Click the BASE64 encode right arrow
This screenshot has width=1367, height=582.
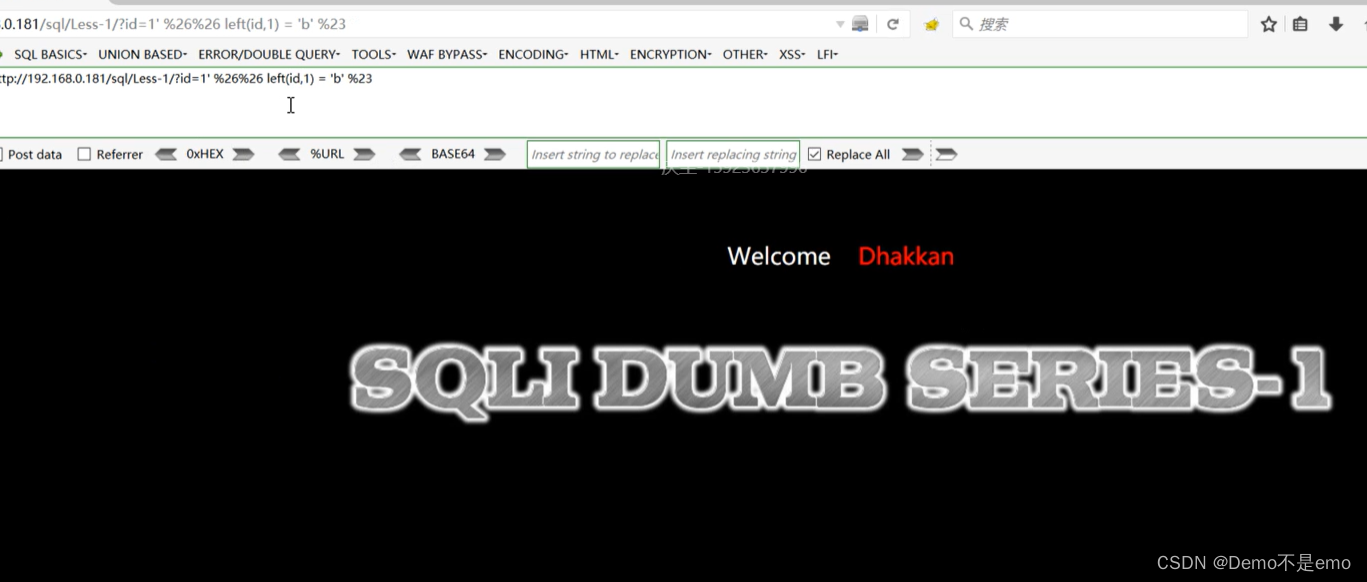click(x=495, y=154)
